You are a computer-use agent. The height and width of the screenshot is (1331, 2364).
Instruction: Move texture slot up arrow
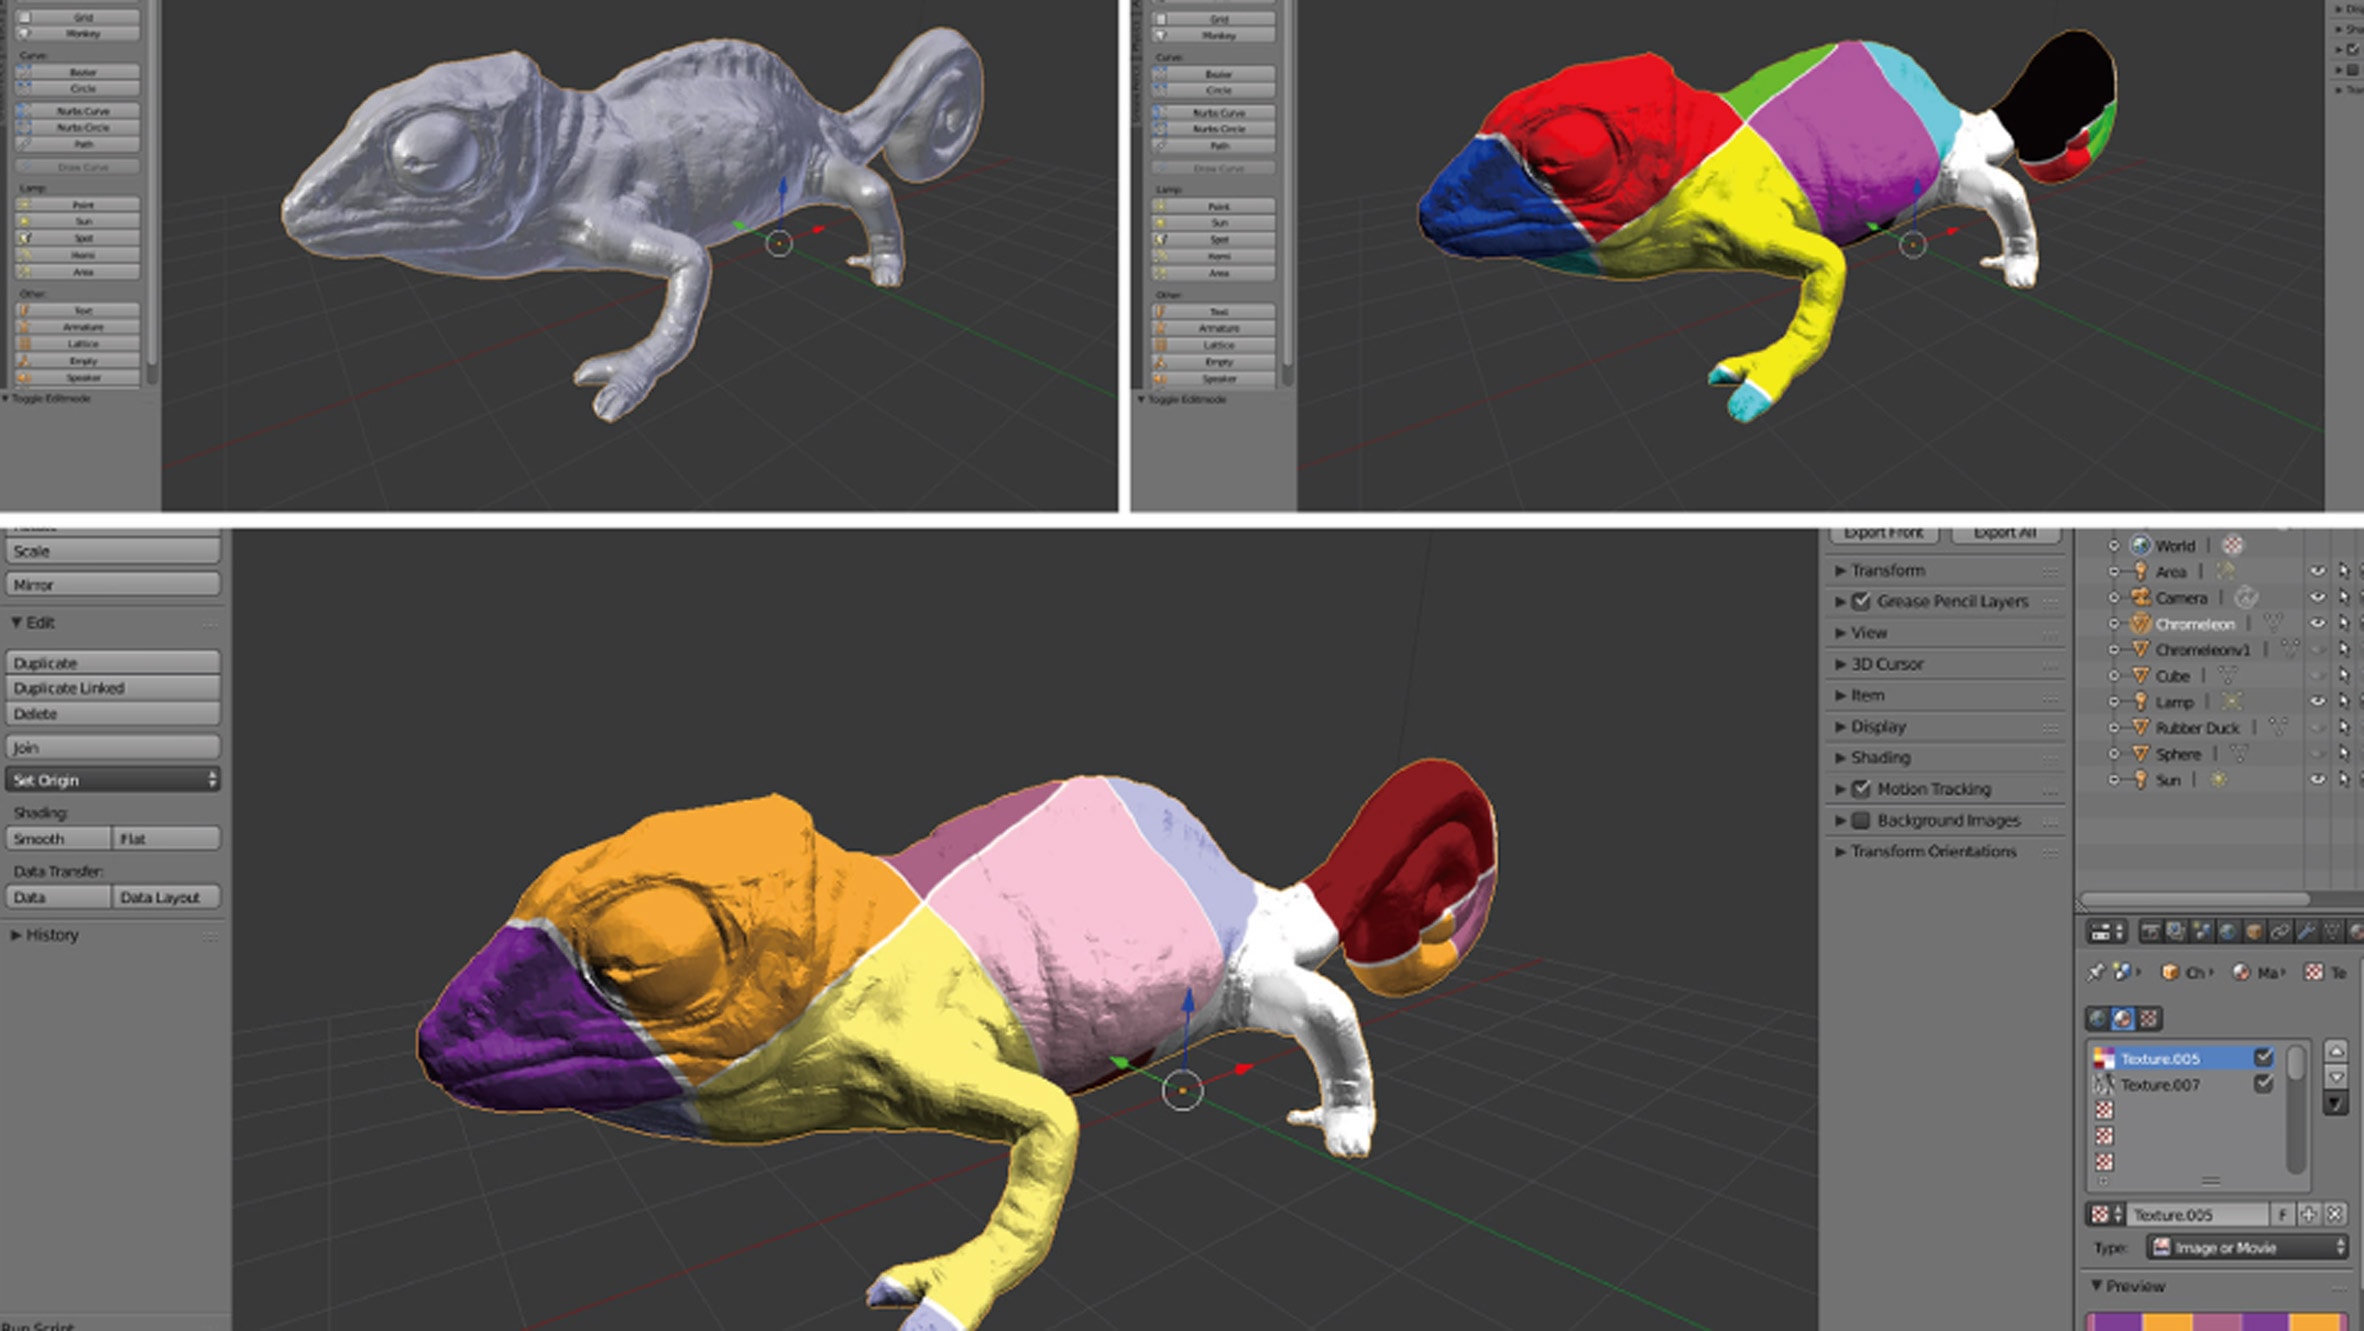tap(2336, 1051)
